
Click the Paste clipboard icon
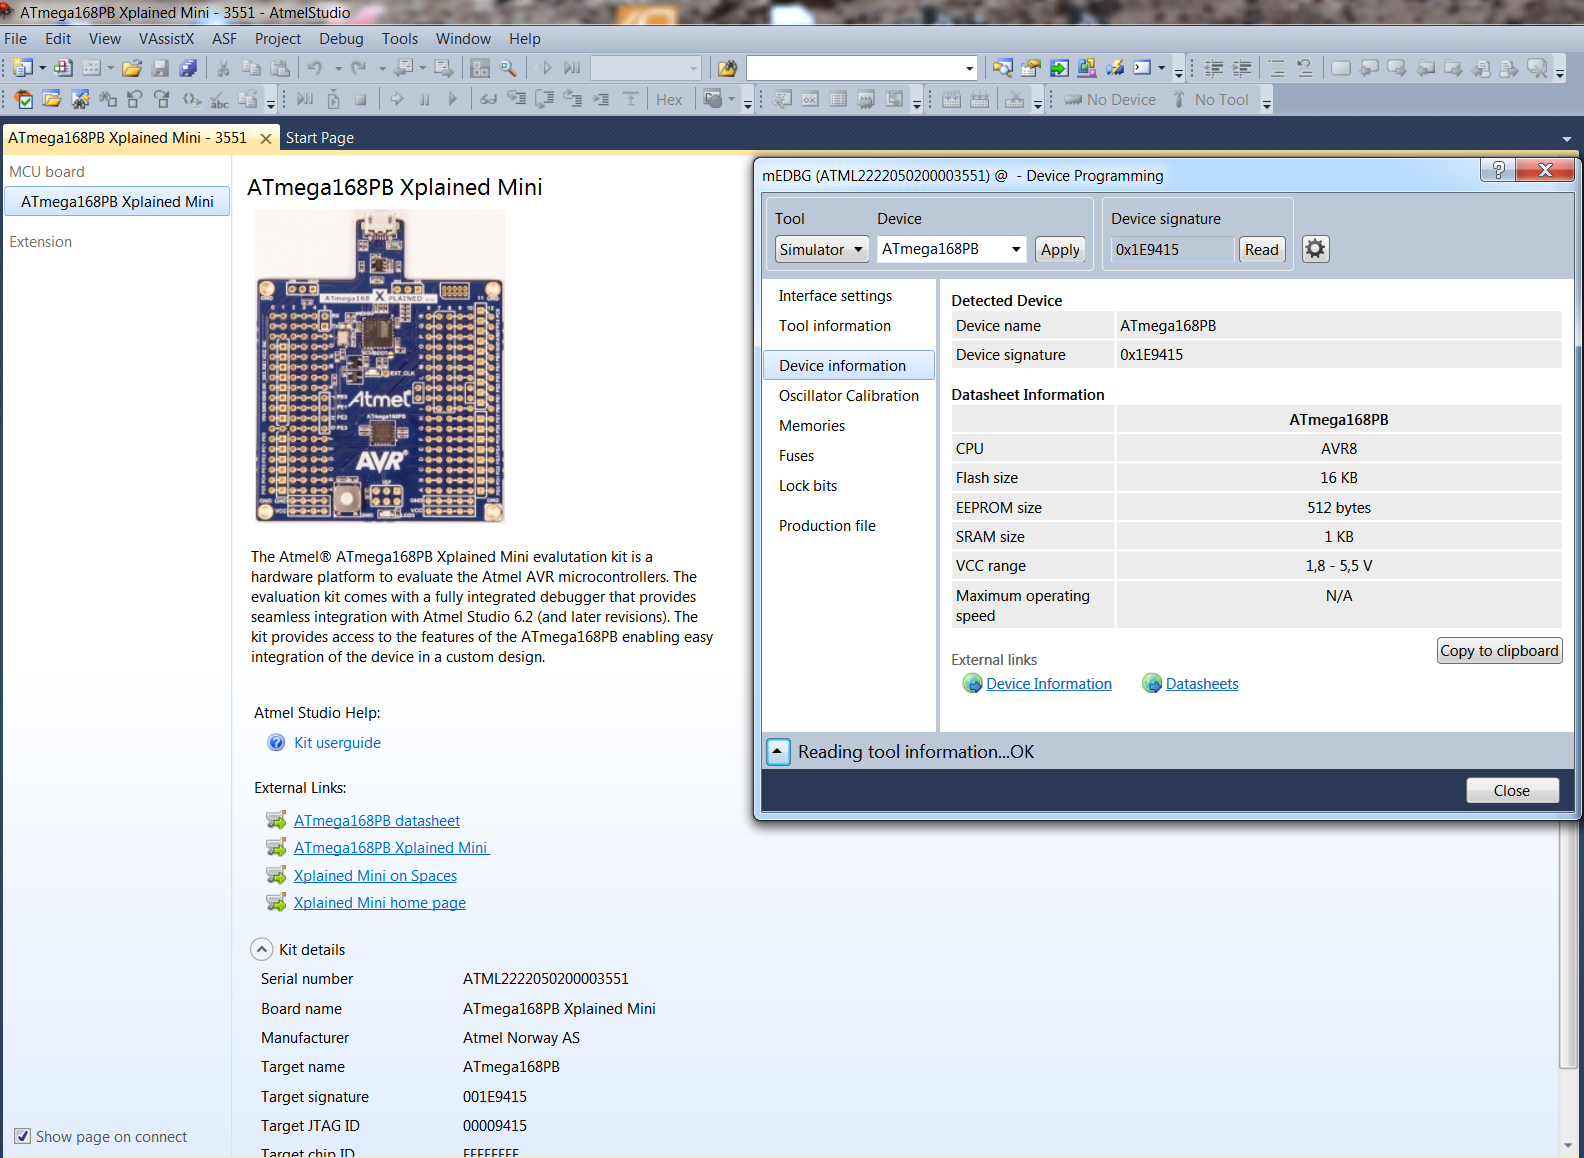[280, 68]
